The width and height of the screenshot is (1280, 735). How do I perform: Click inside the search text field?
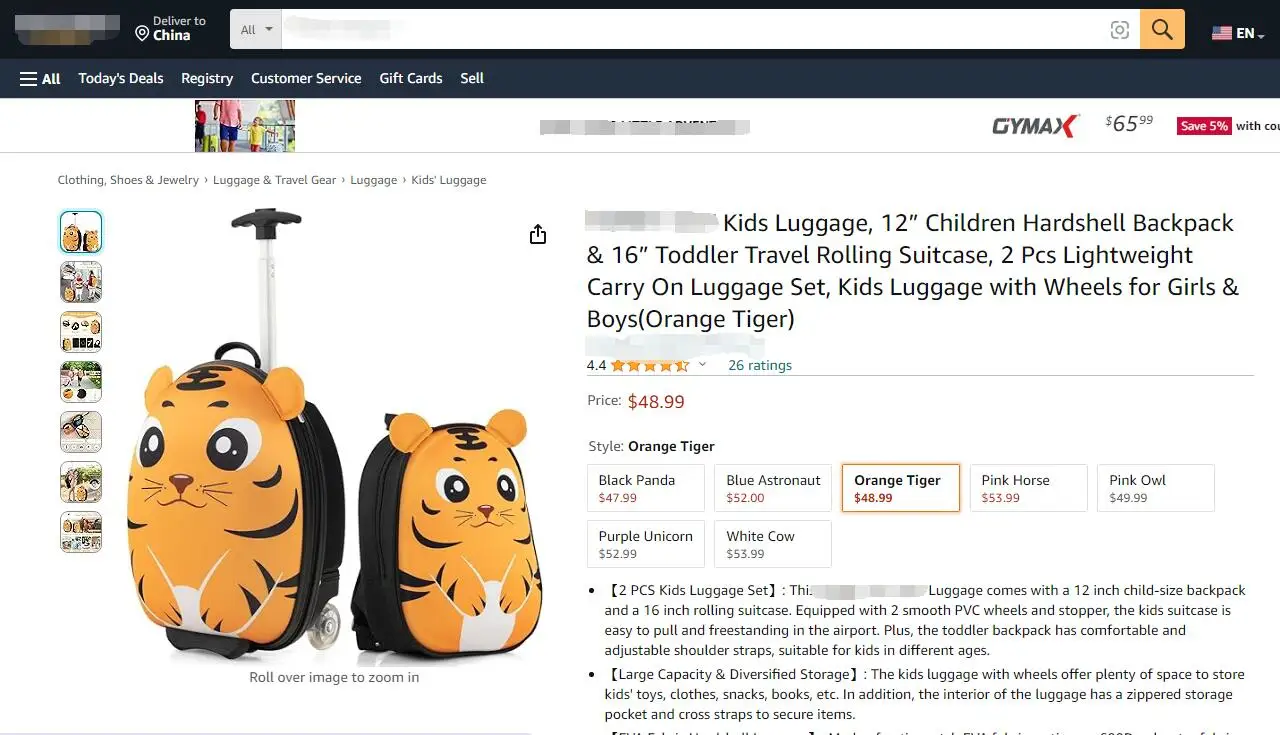click(x=690, y=30)
